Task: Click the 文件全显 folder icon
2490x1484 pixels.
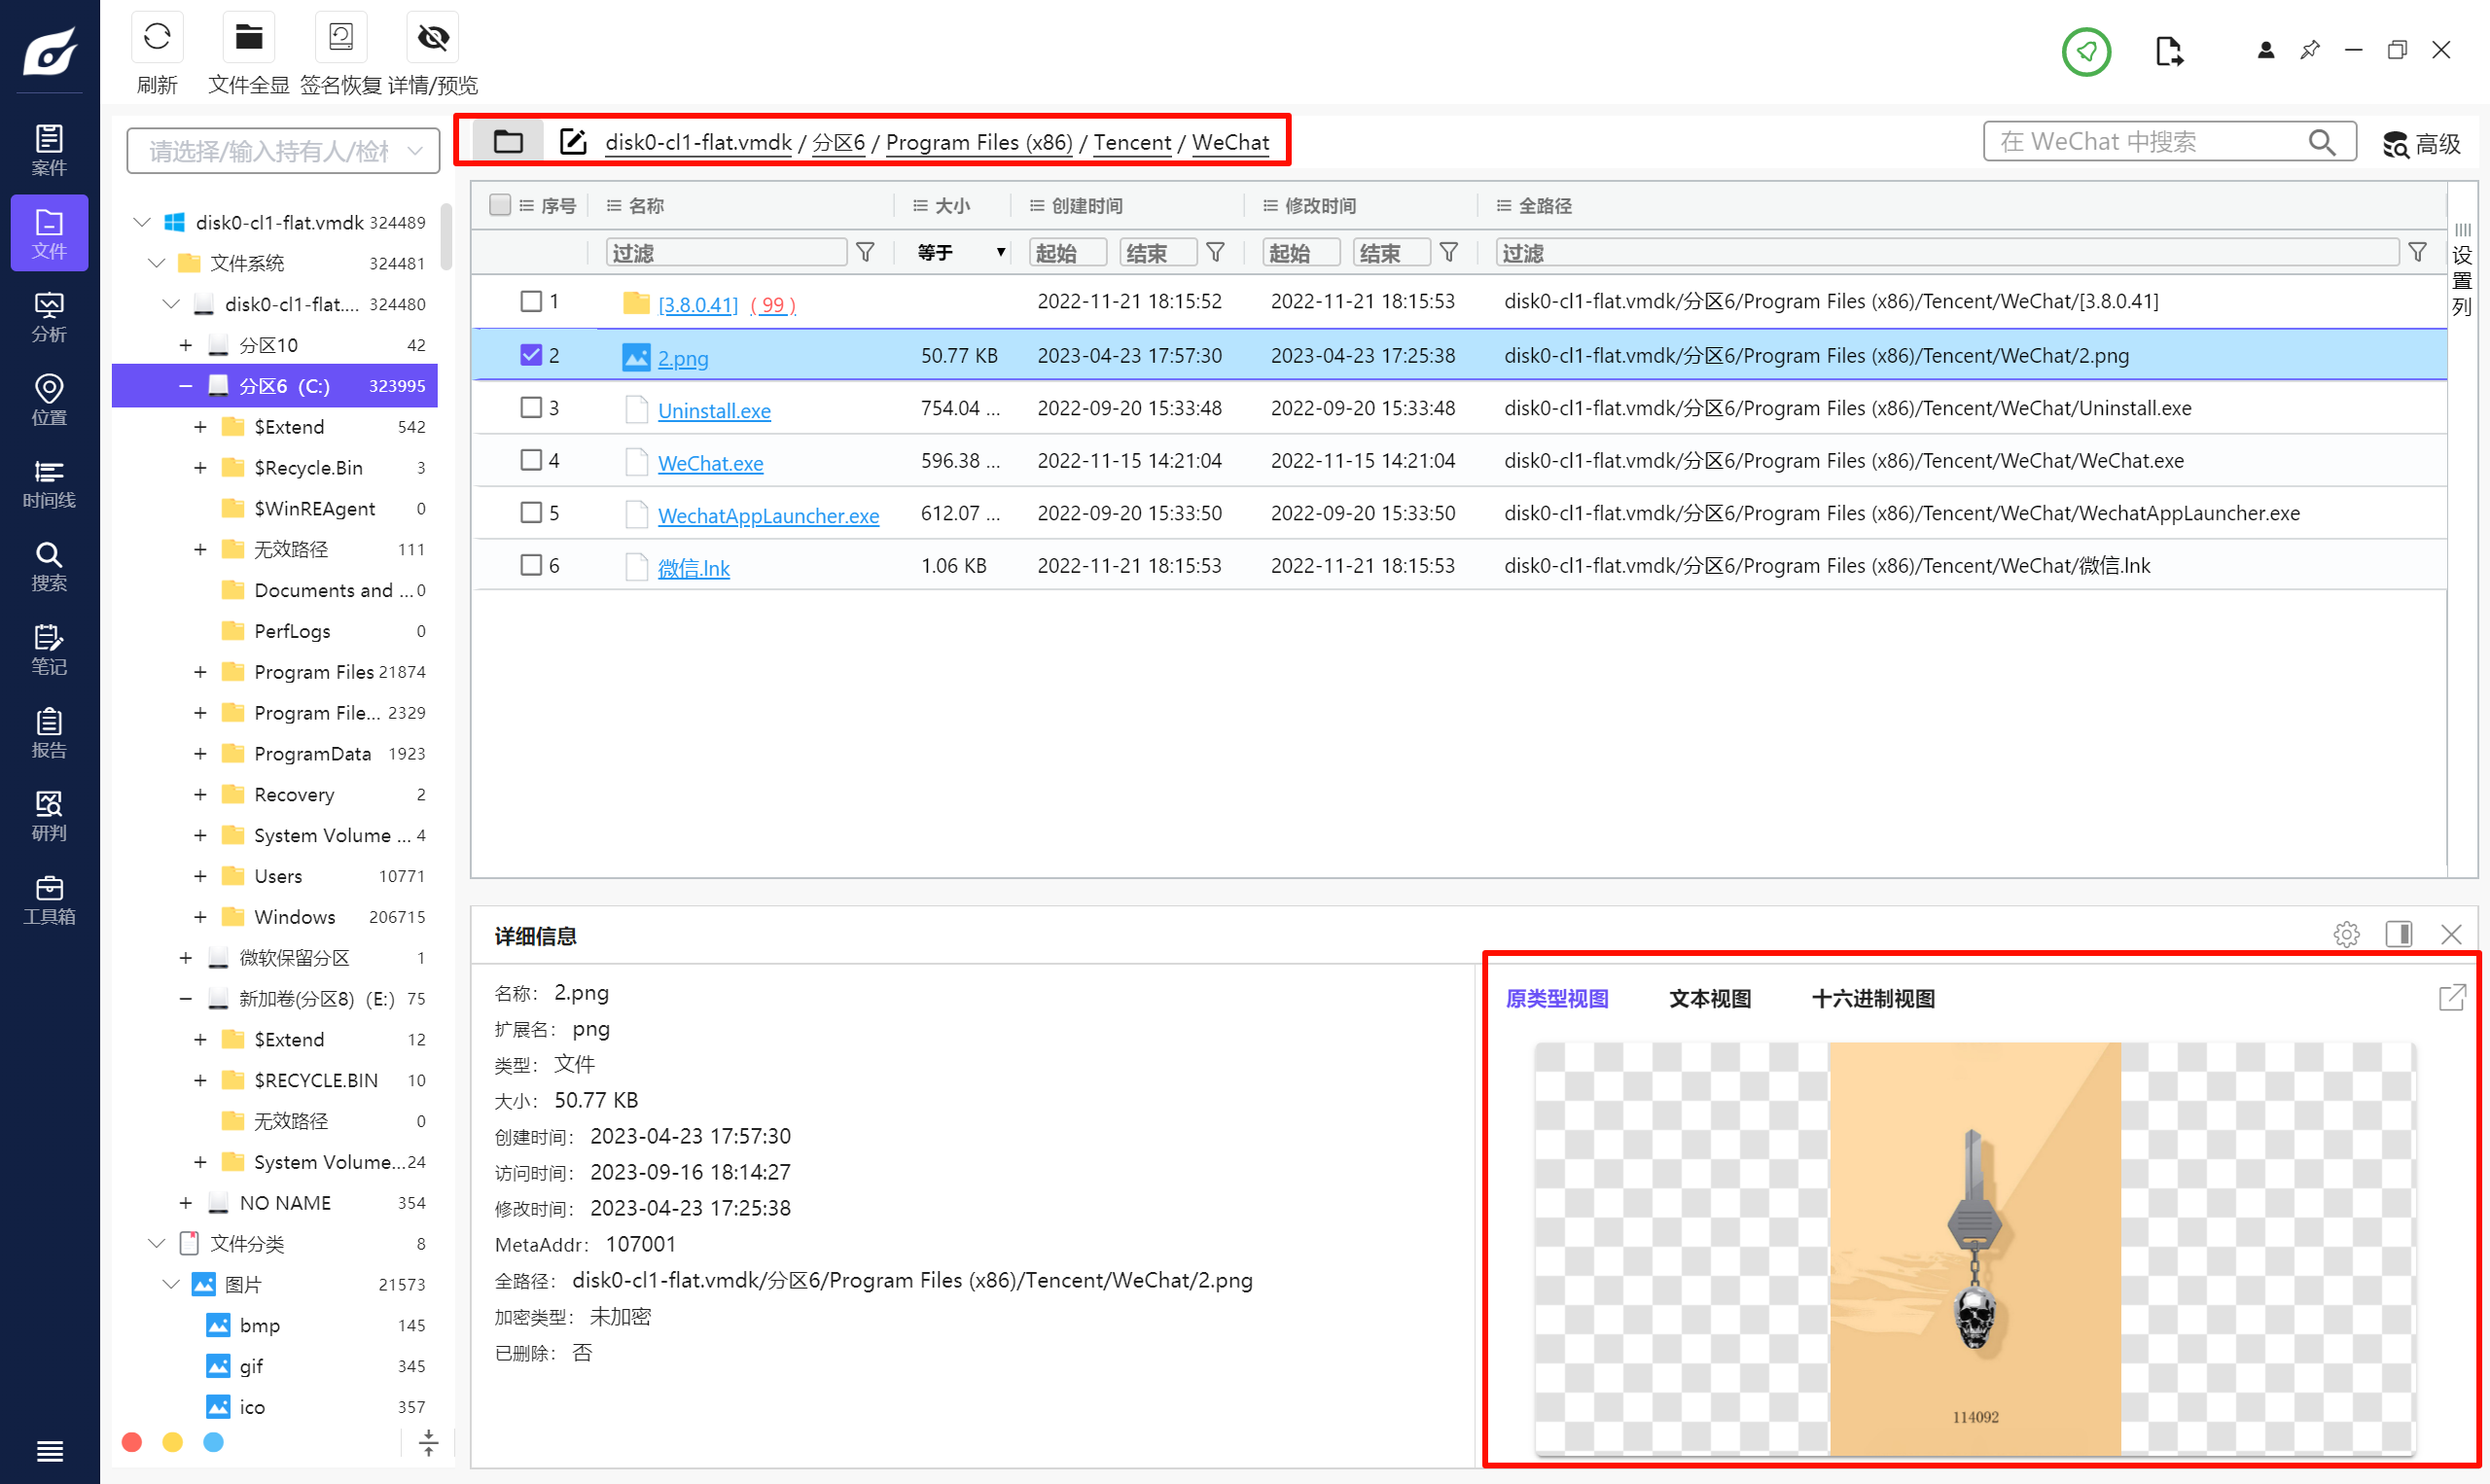Action: coord(248,38)
